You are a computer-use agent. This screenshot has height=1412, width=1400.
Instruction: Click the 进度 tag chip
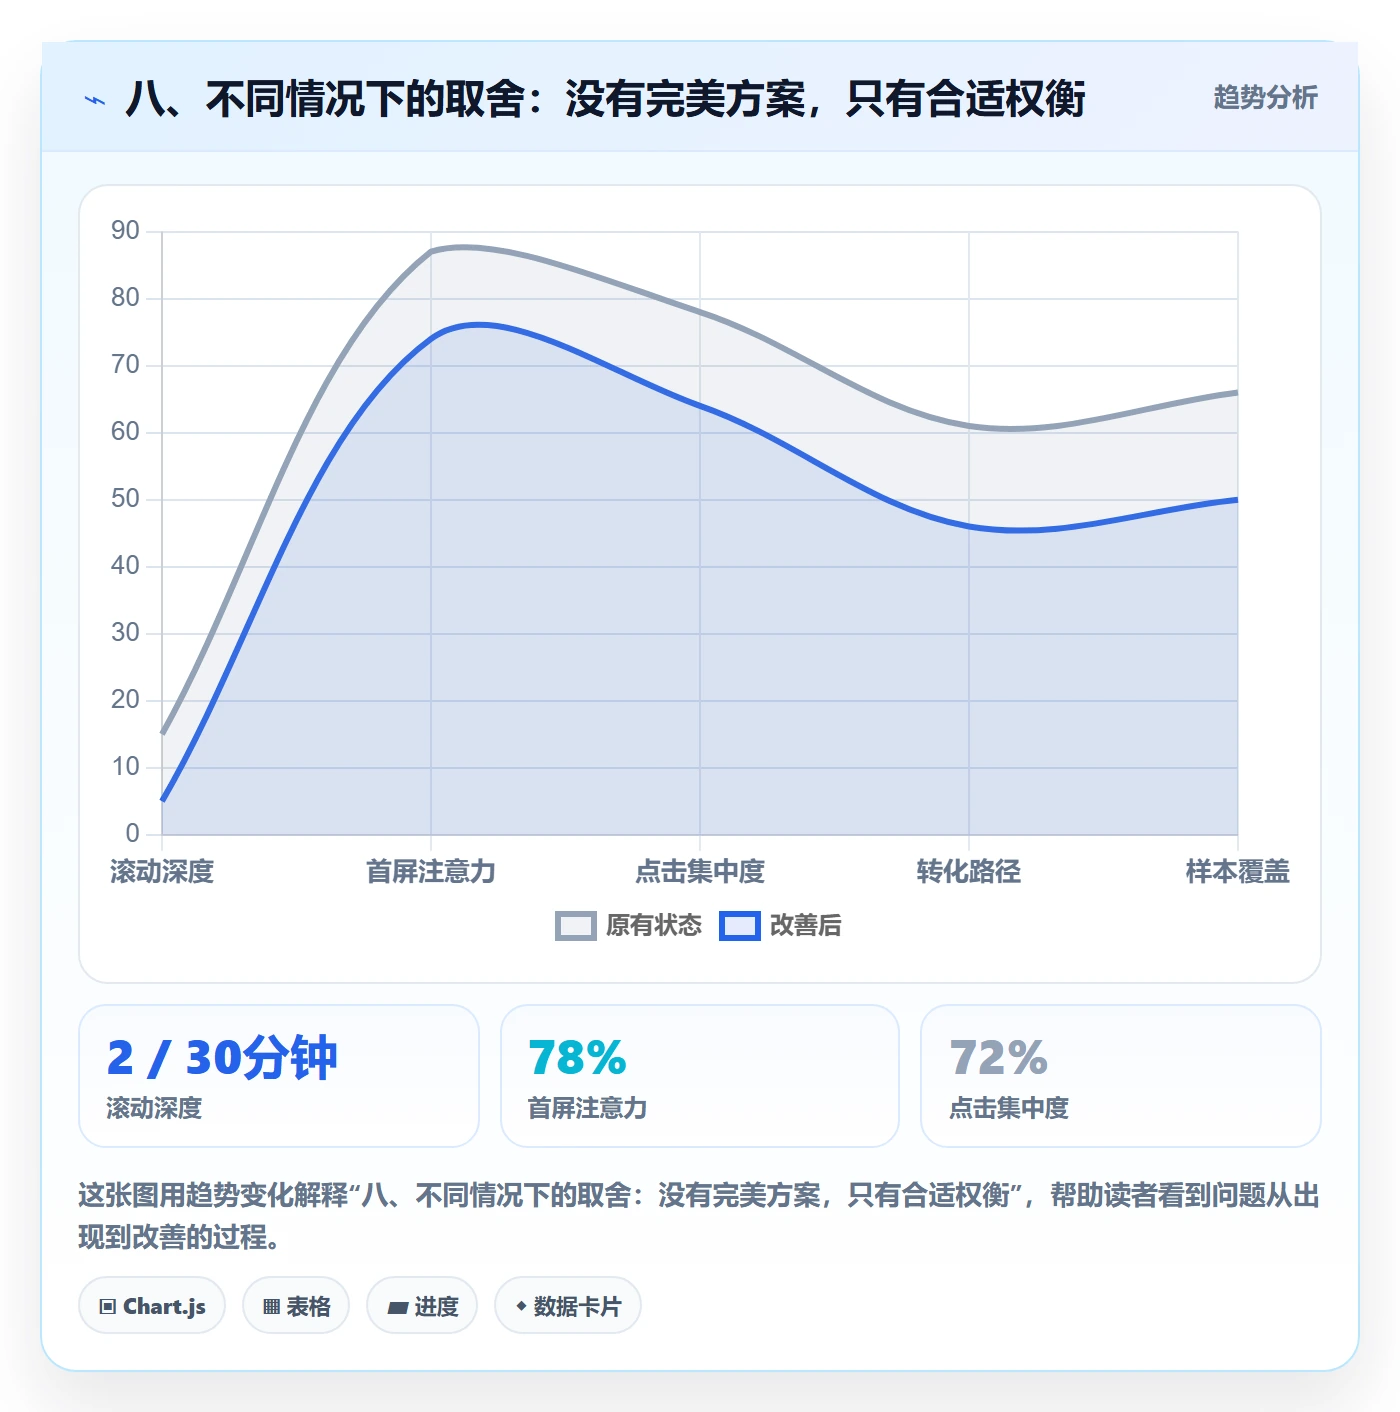point(422,1306)
